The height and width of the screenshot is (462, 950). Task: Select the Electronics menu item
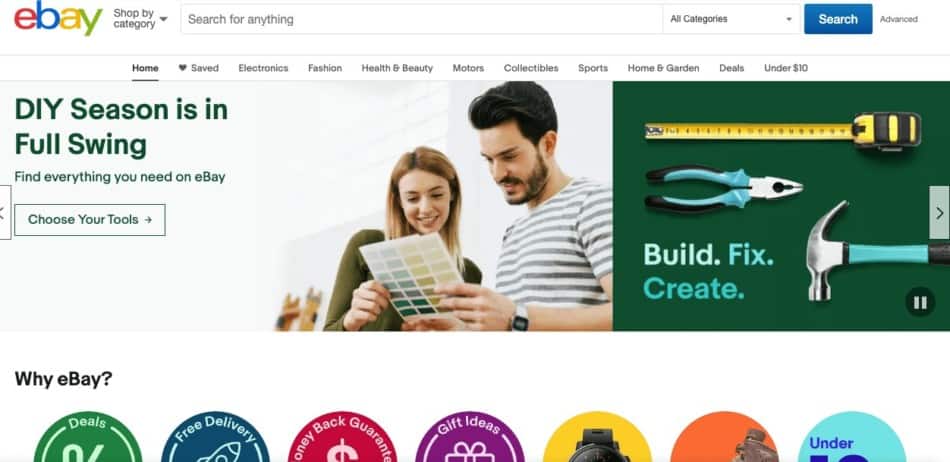click(x=263, y=68)
